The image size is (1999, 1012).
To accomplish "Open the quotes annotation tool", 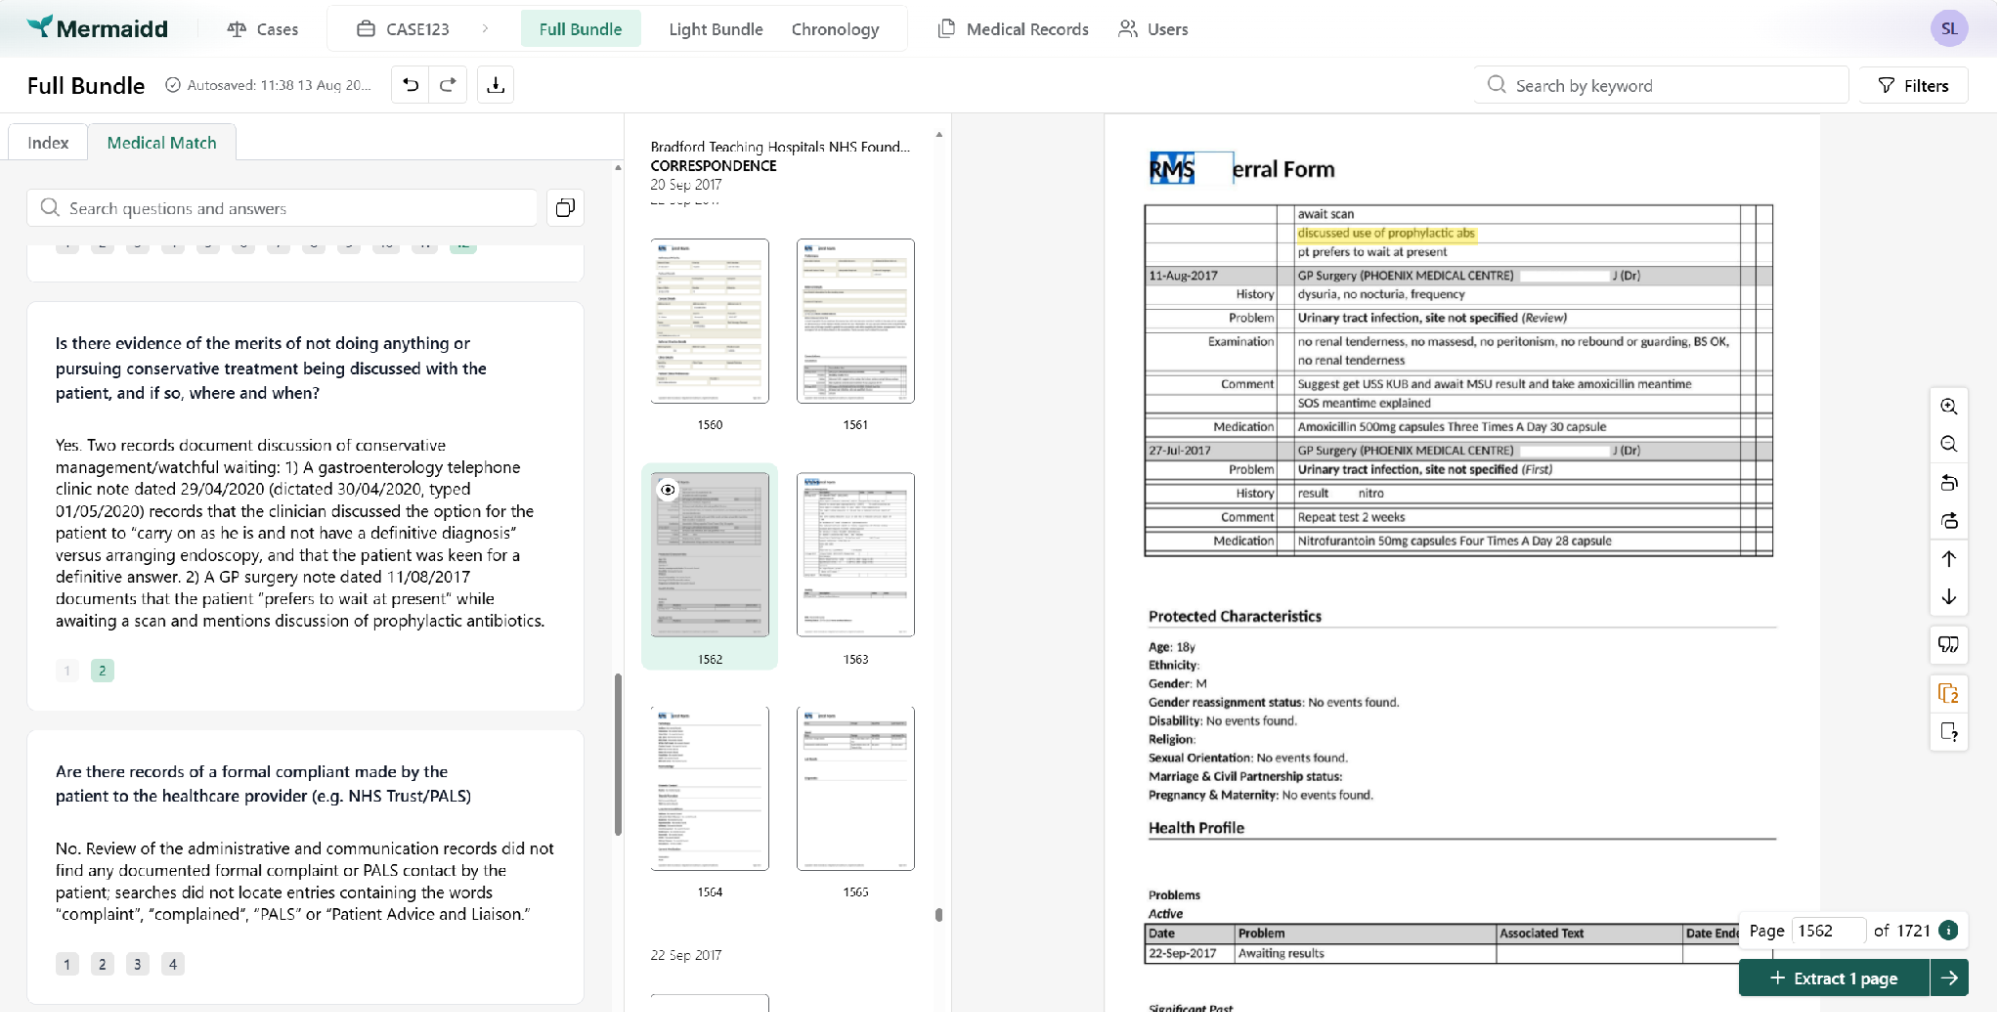I will point(1948,644).
